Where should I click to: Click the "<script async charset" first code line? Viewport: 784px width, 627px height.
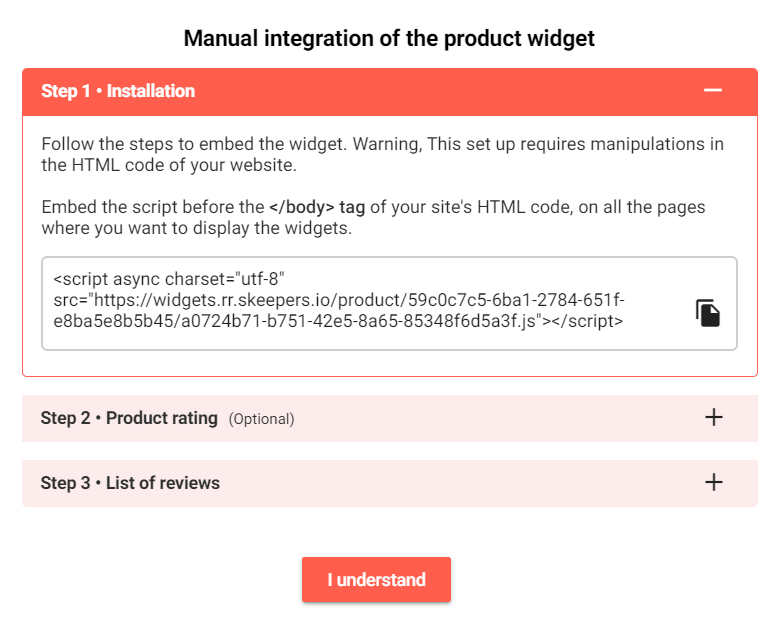point(169,279)
